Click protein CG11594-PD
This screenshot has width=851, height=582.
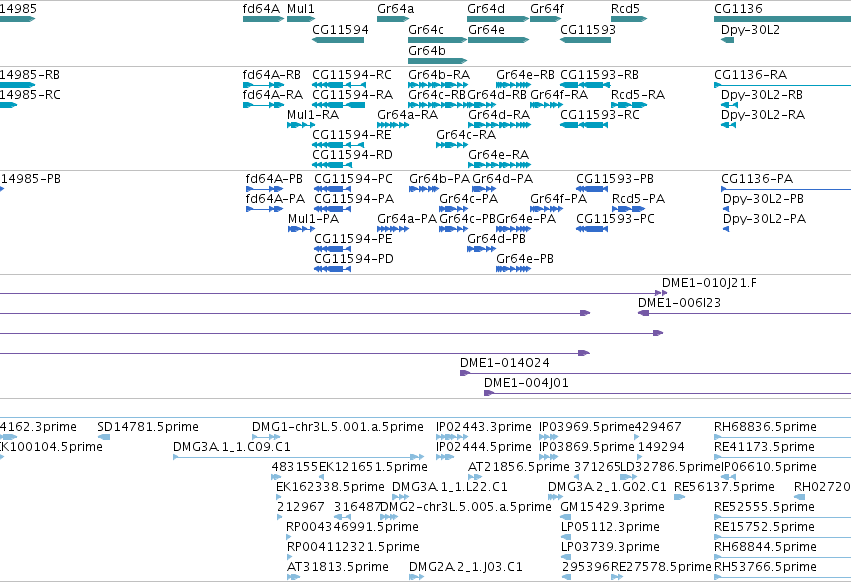click(332, 269)
